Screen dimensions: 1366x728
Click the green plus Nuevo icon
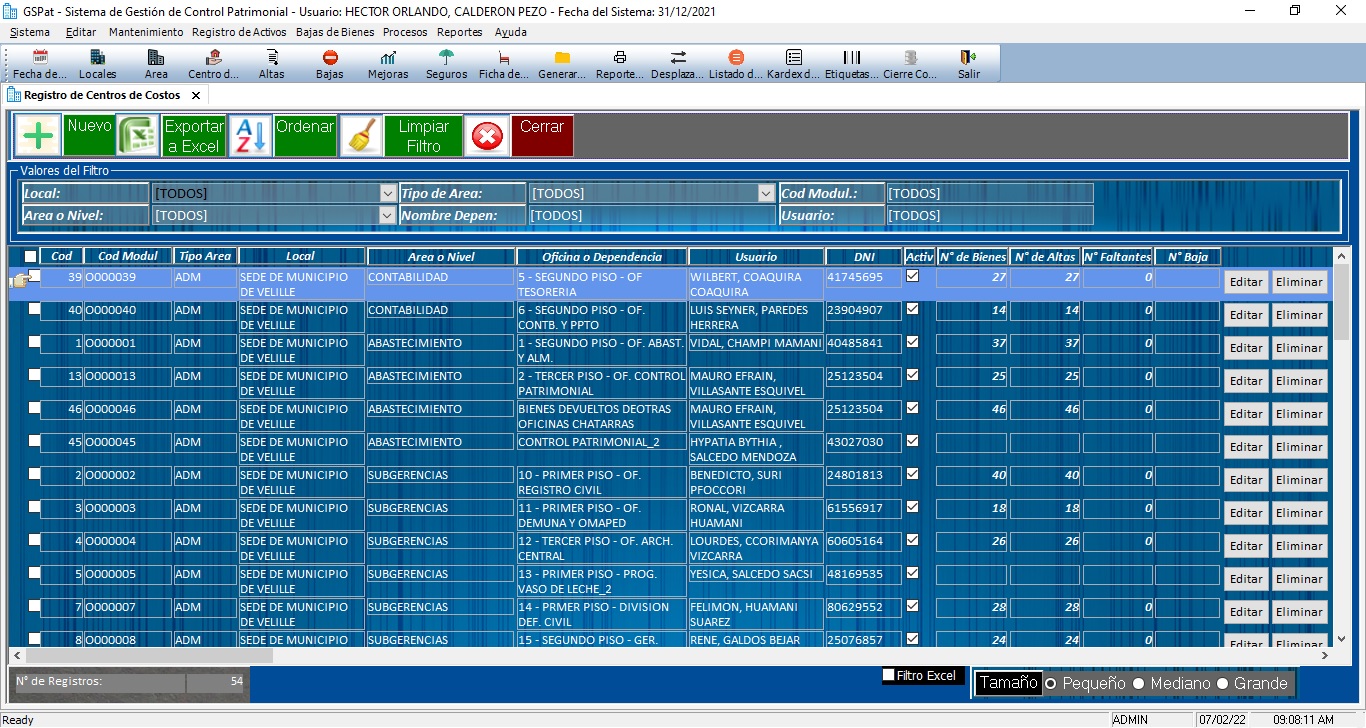pyautogui.click(x=38, y=136)
